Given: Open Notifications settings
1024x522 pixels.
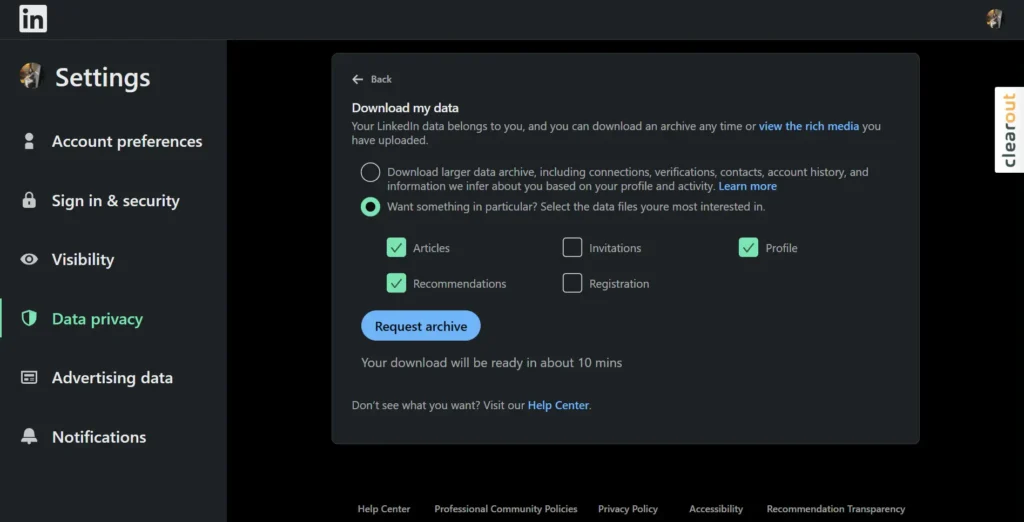Looking at the screenshot, I should tap(99, 436).
